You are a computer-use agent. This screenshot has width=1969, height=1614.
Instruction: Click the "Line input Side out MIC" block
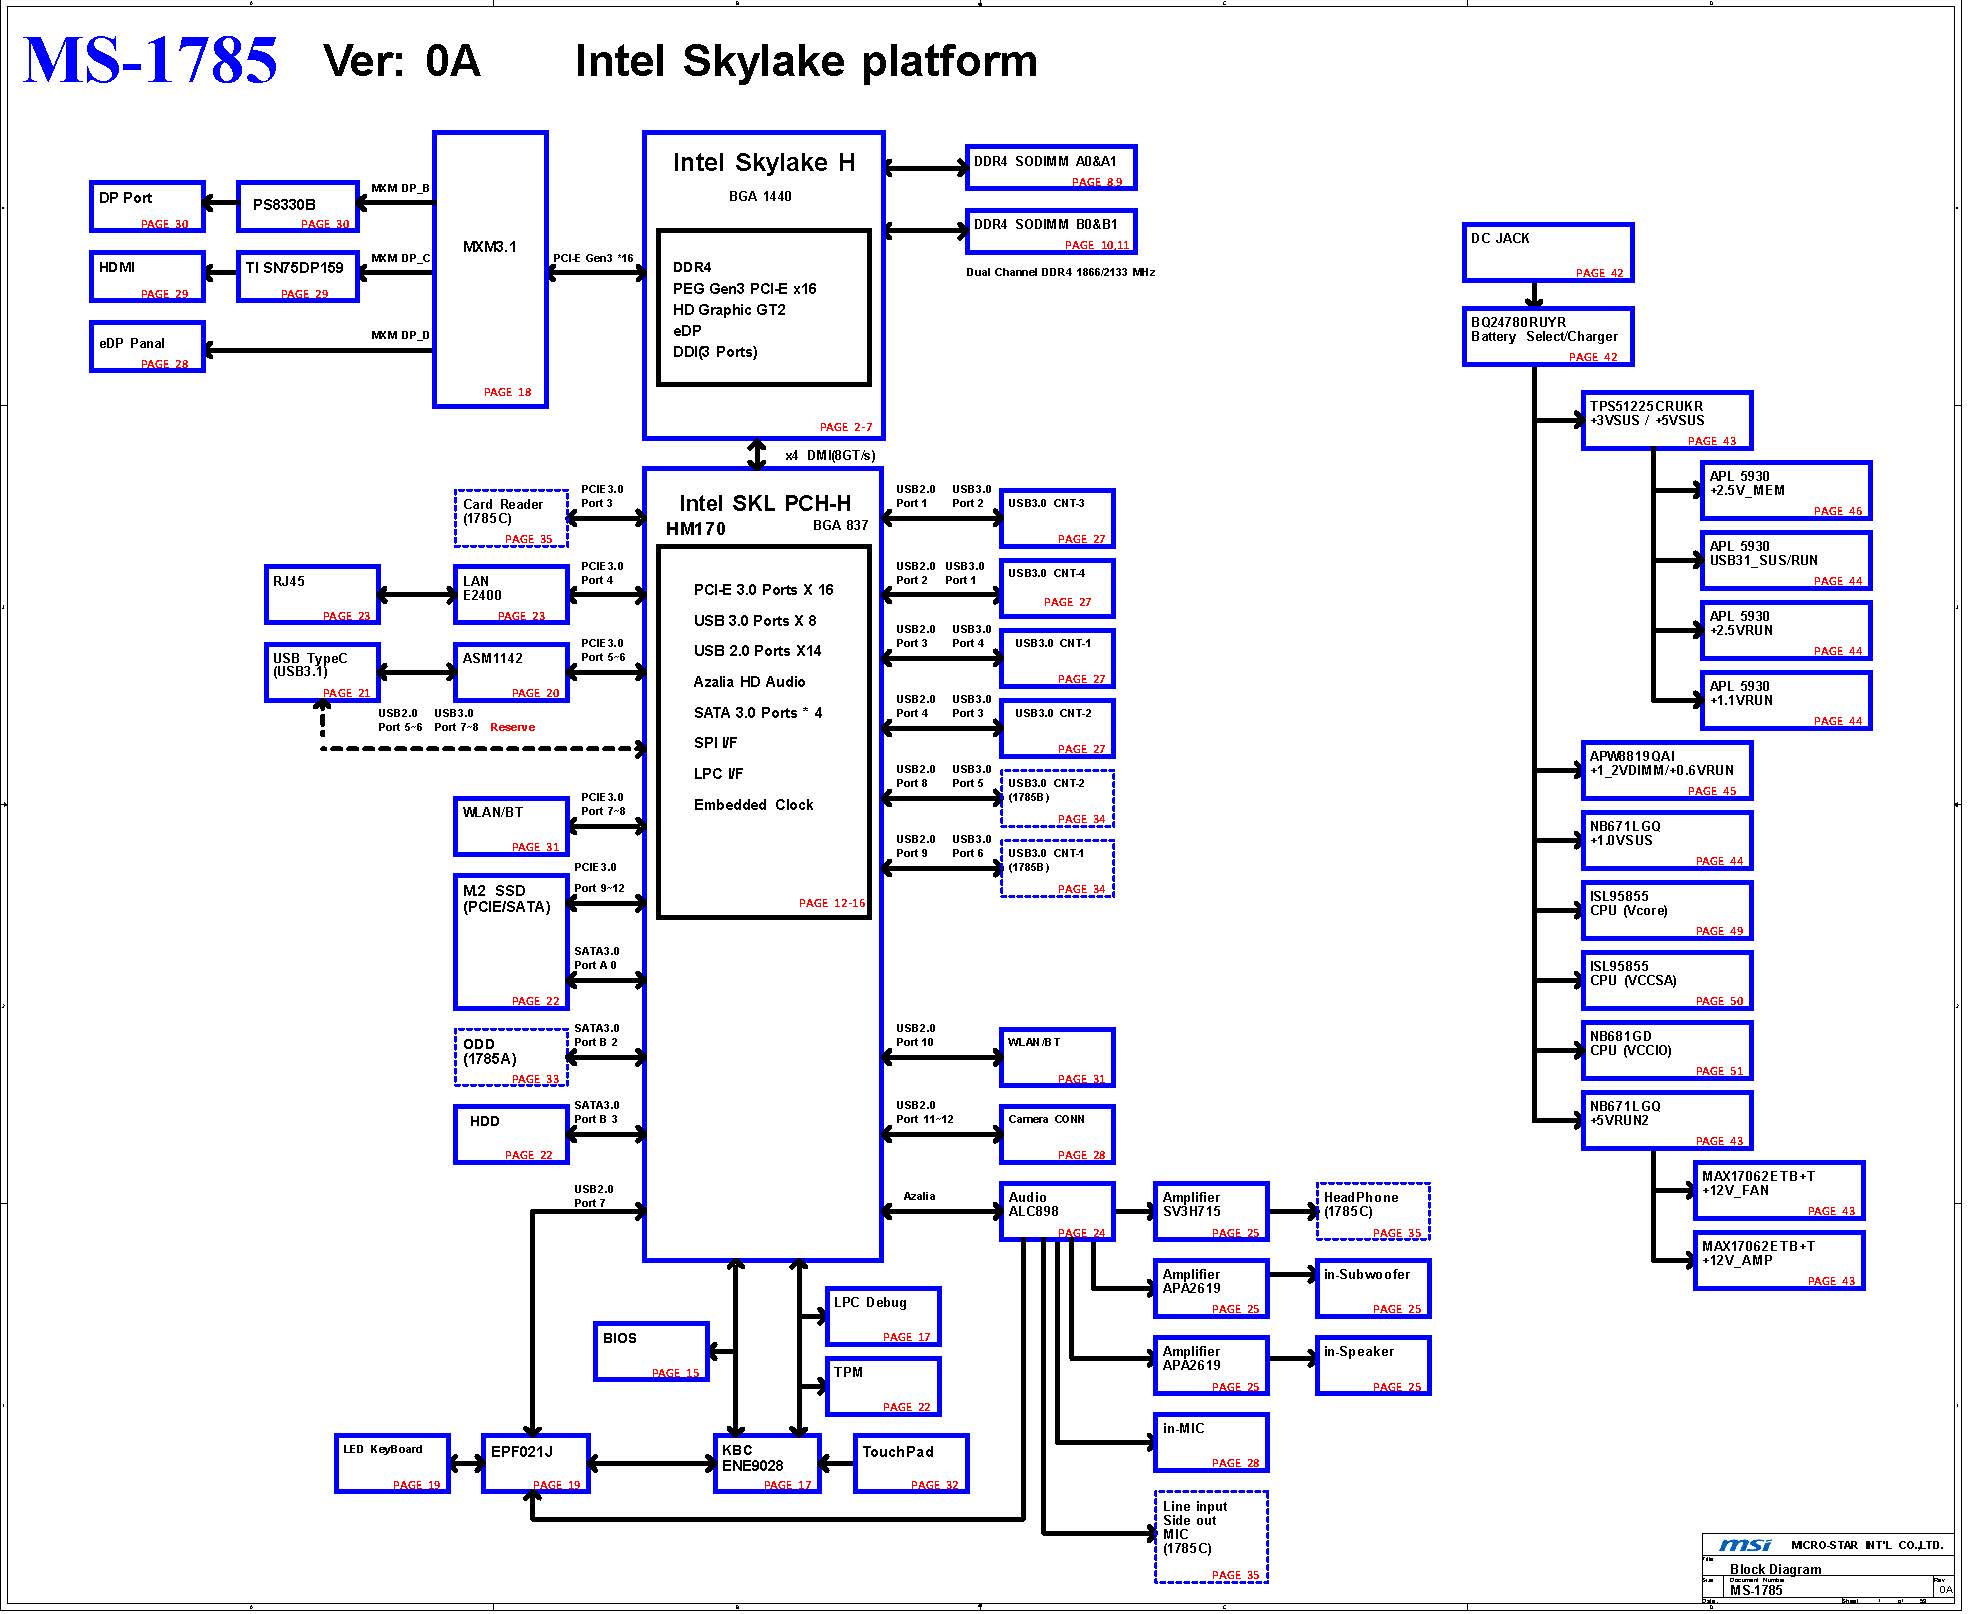coord(1211,1537)
